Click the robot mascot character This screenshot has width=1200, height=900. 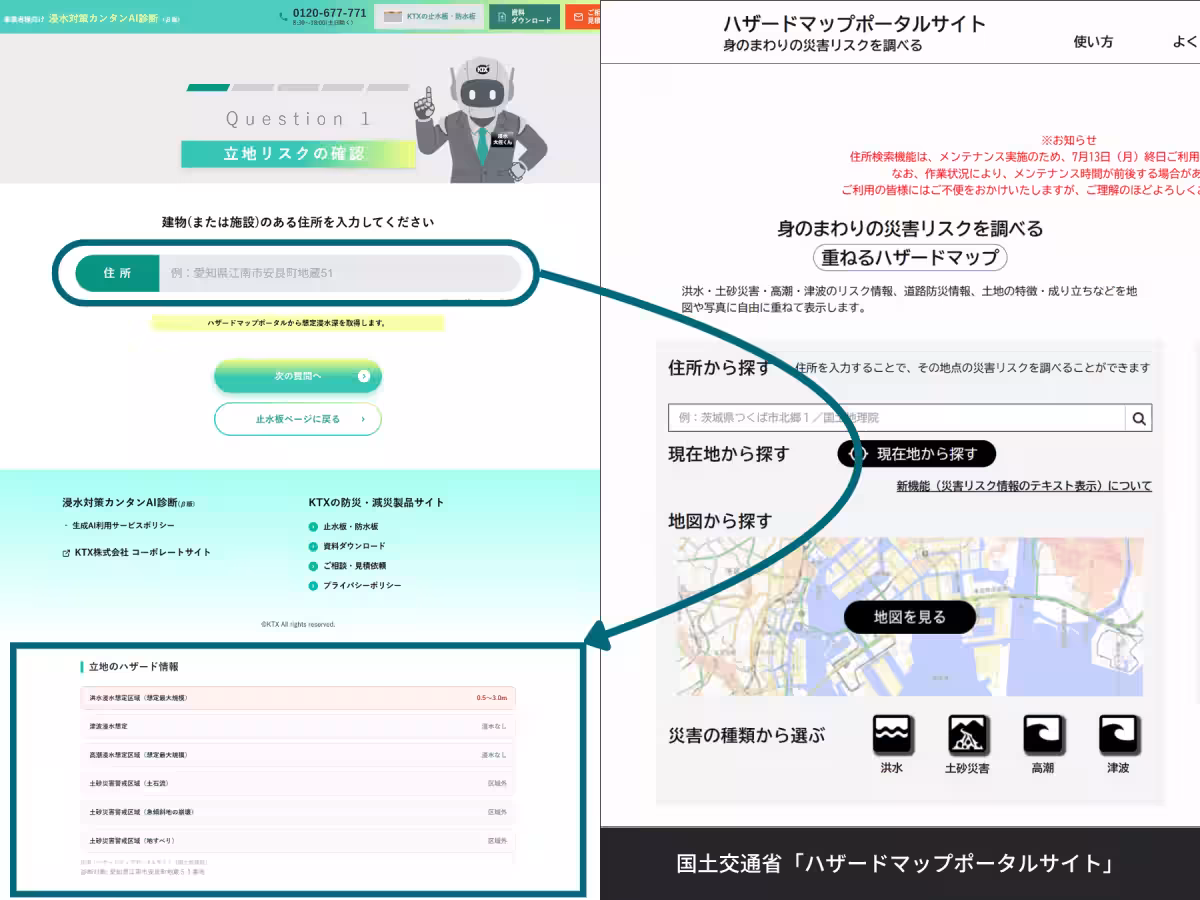pyautogui.click(x=480, y=119)
